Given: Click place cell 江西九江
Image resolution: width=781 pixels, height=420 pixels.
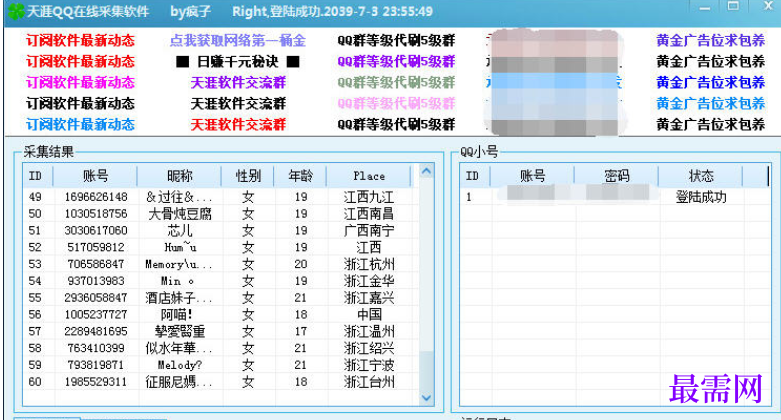Looking at the screenshot, I should point(369,197).
